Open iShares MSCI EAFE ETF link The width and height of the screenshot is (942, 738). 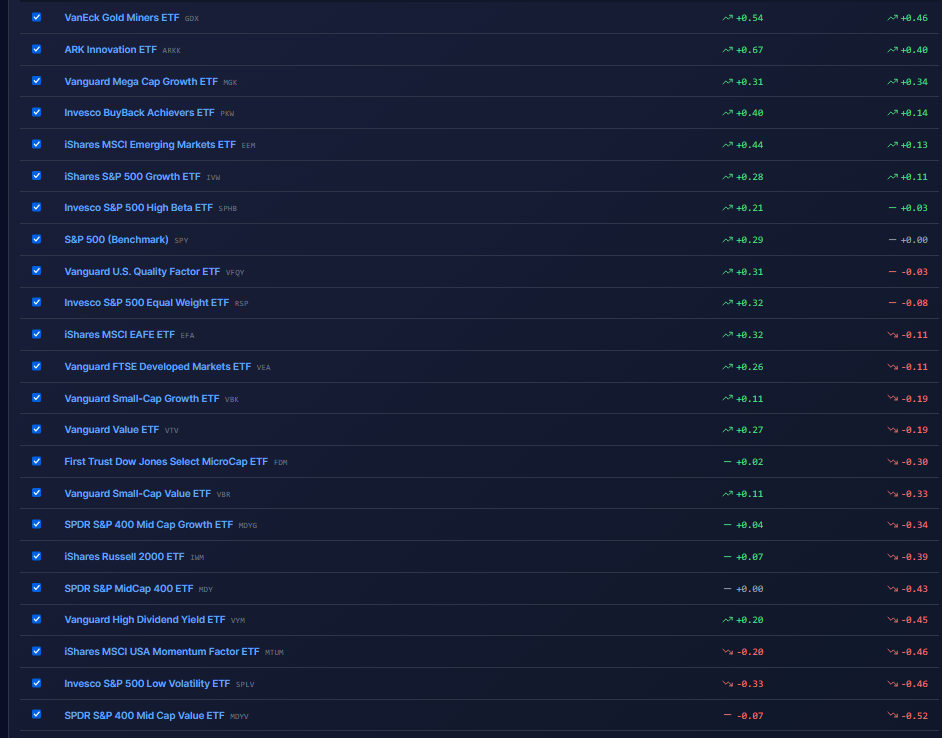click(120, 334)
